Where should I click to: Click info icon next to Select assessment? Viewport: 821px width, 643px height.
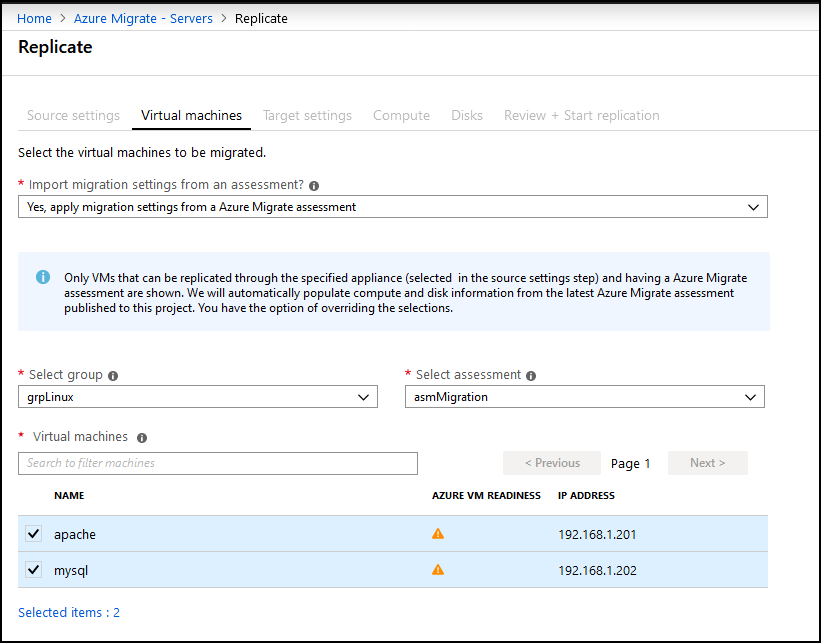click(x=531, y=376)
